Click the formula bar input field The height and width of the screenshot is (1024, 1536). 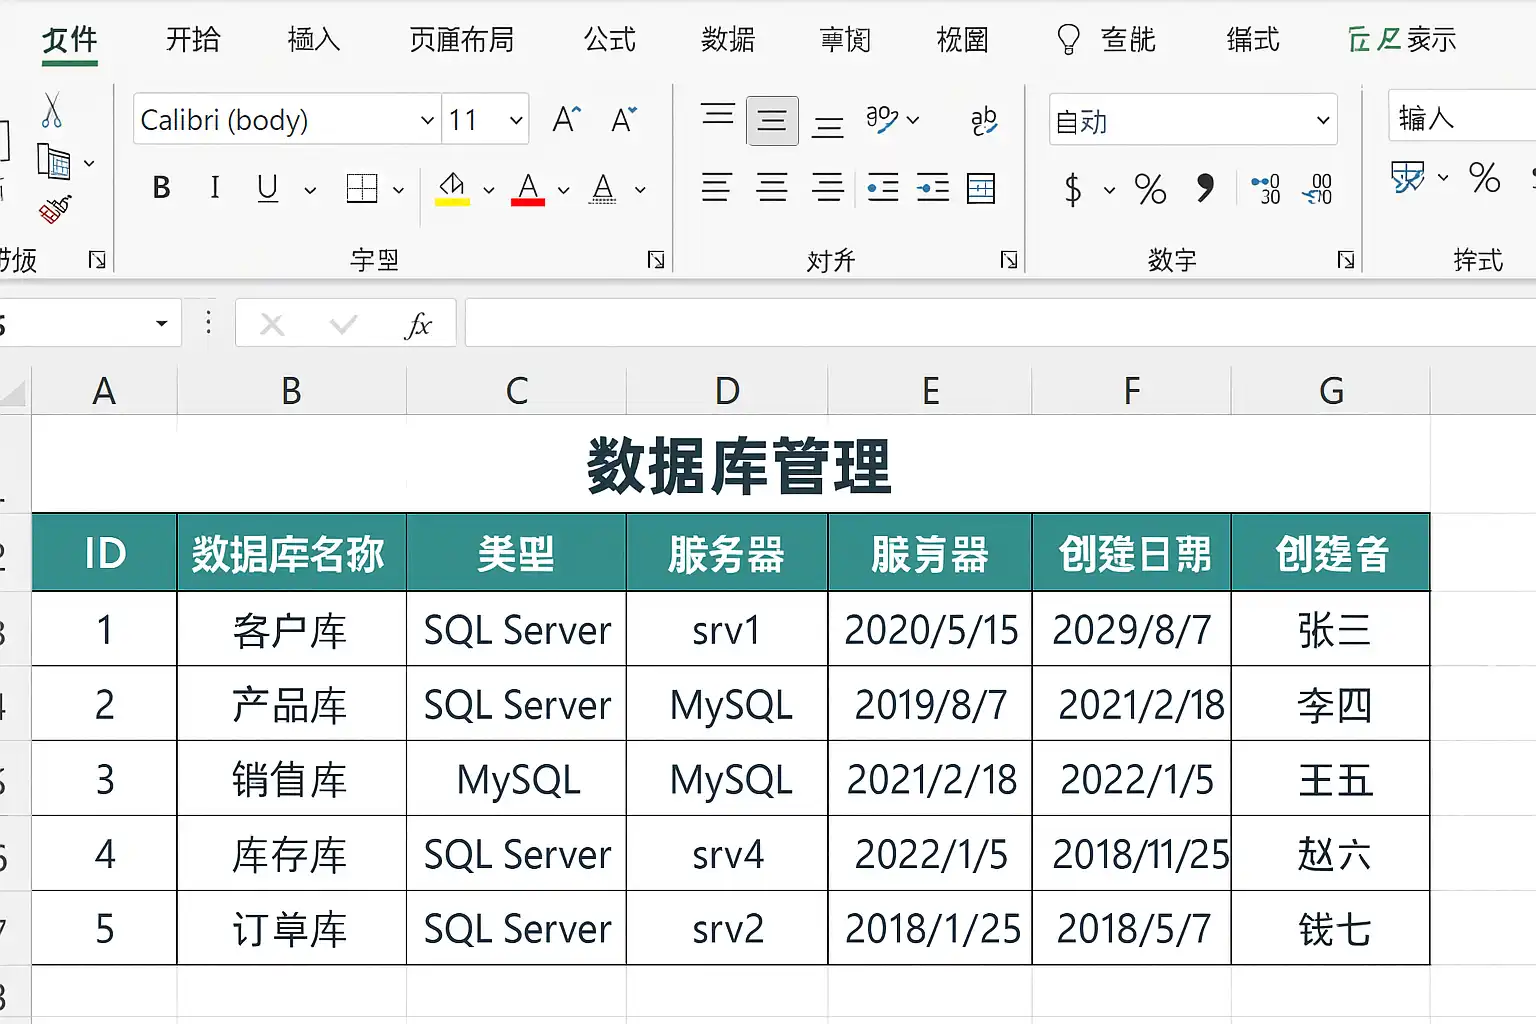click(1000, 323)
